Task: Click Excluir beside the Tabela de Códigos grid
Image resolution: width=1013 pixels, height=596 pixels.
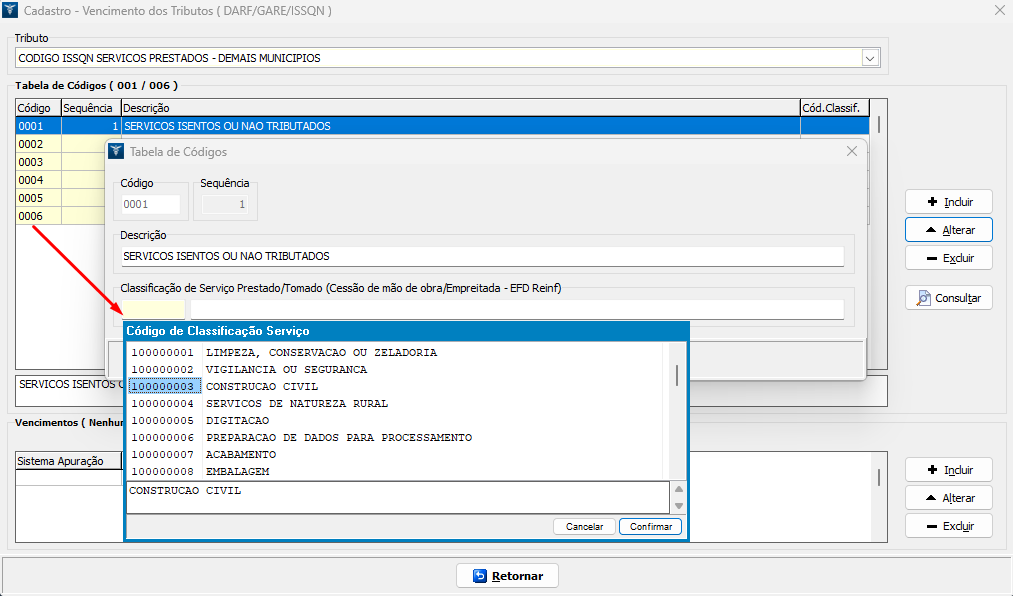Action: [x=948, y=258]
